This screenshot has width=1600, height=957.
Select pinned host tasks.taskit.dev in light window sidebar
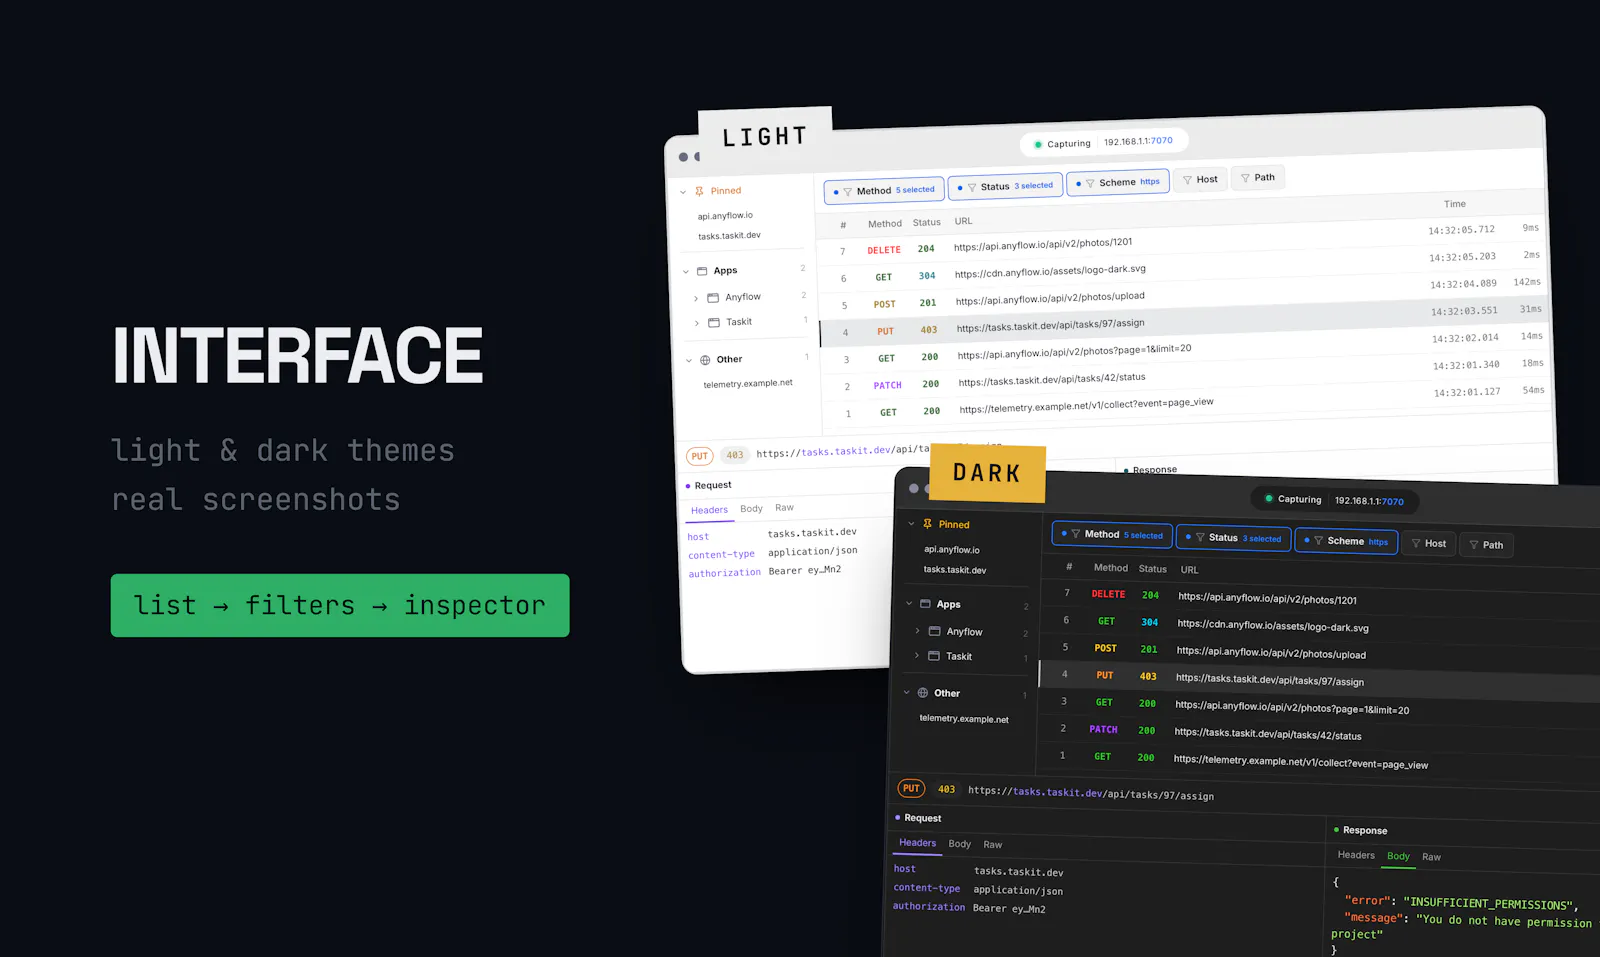(x=729, y=236)
